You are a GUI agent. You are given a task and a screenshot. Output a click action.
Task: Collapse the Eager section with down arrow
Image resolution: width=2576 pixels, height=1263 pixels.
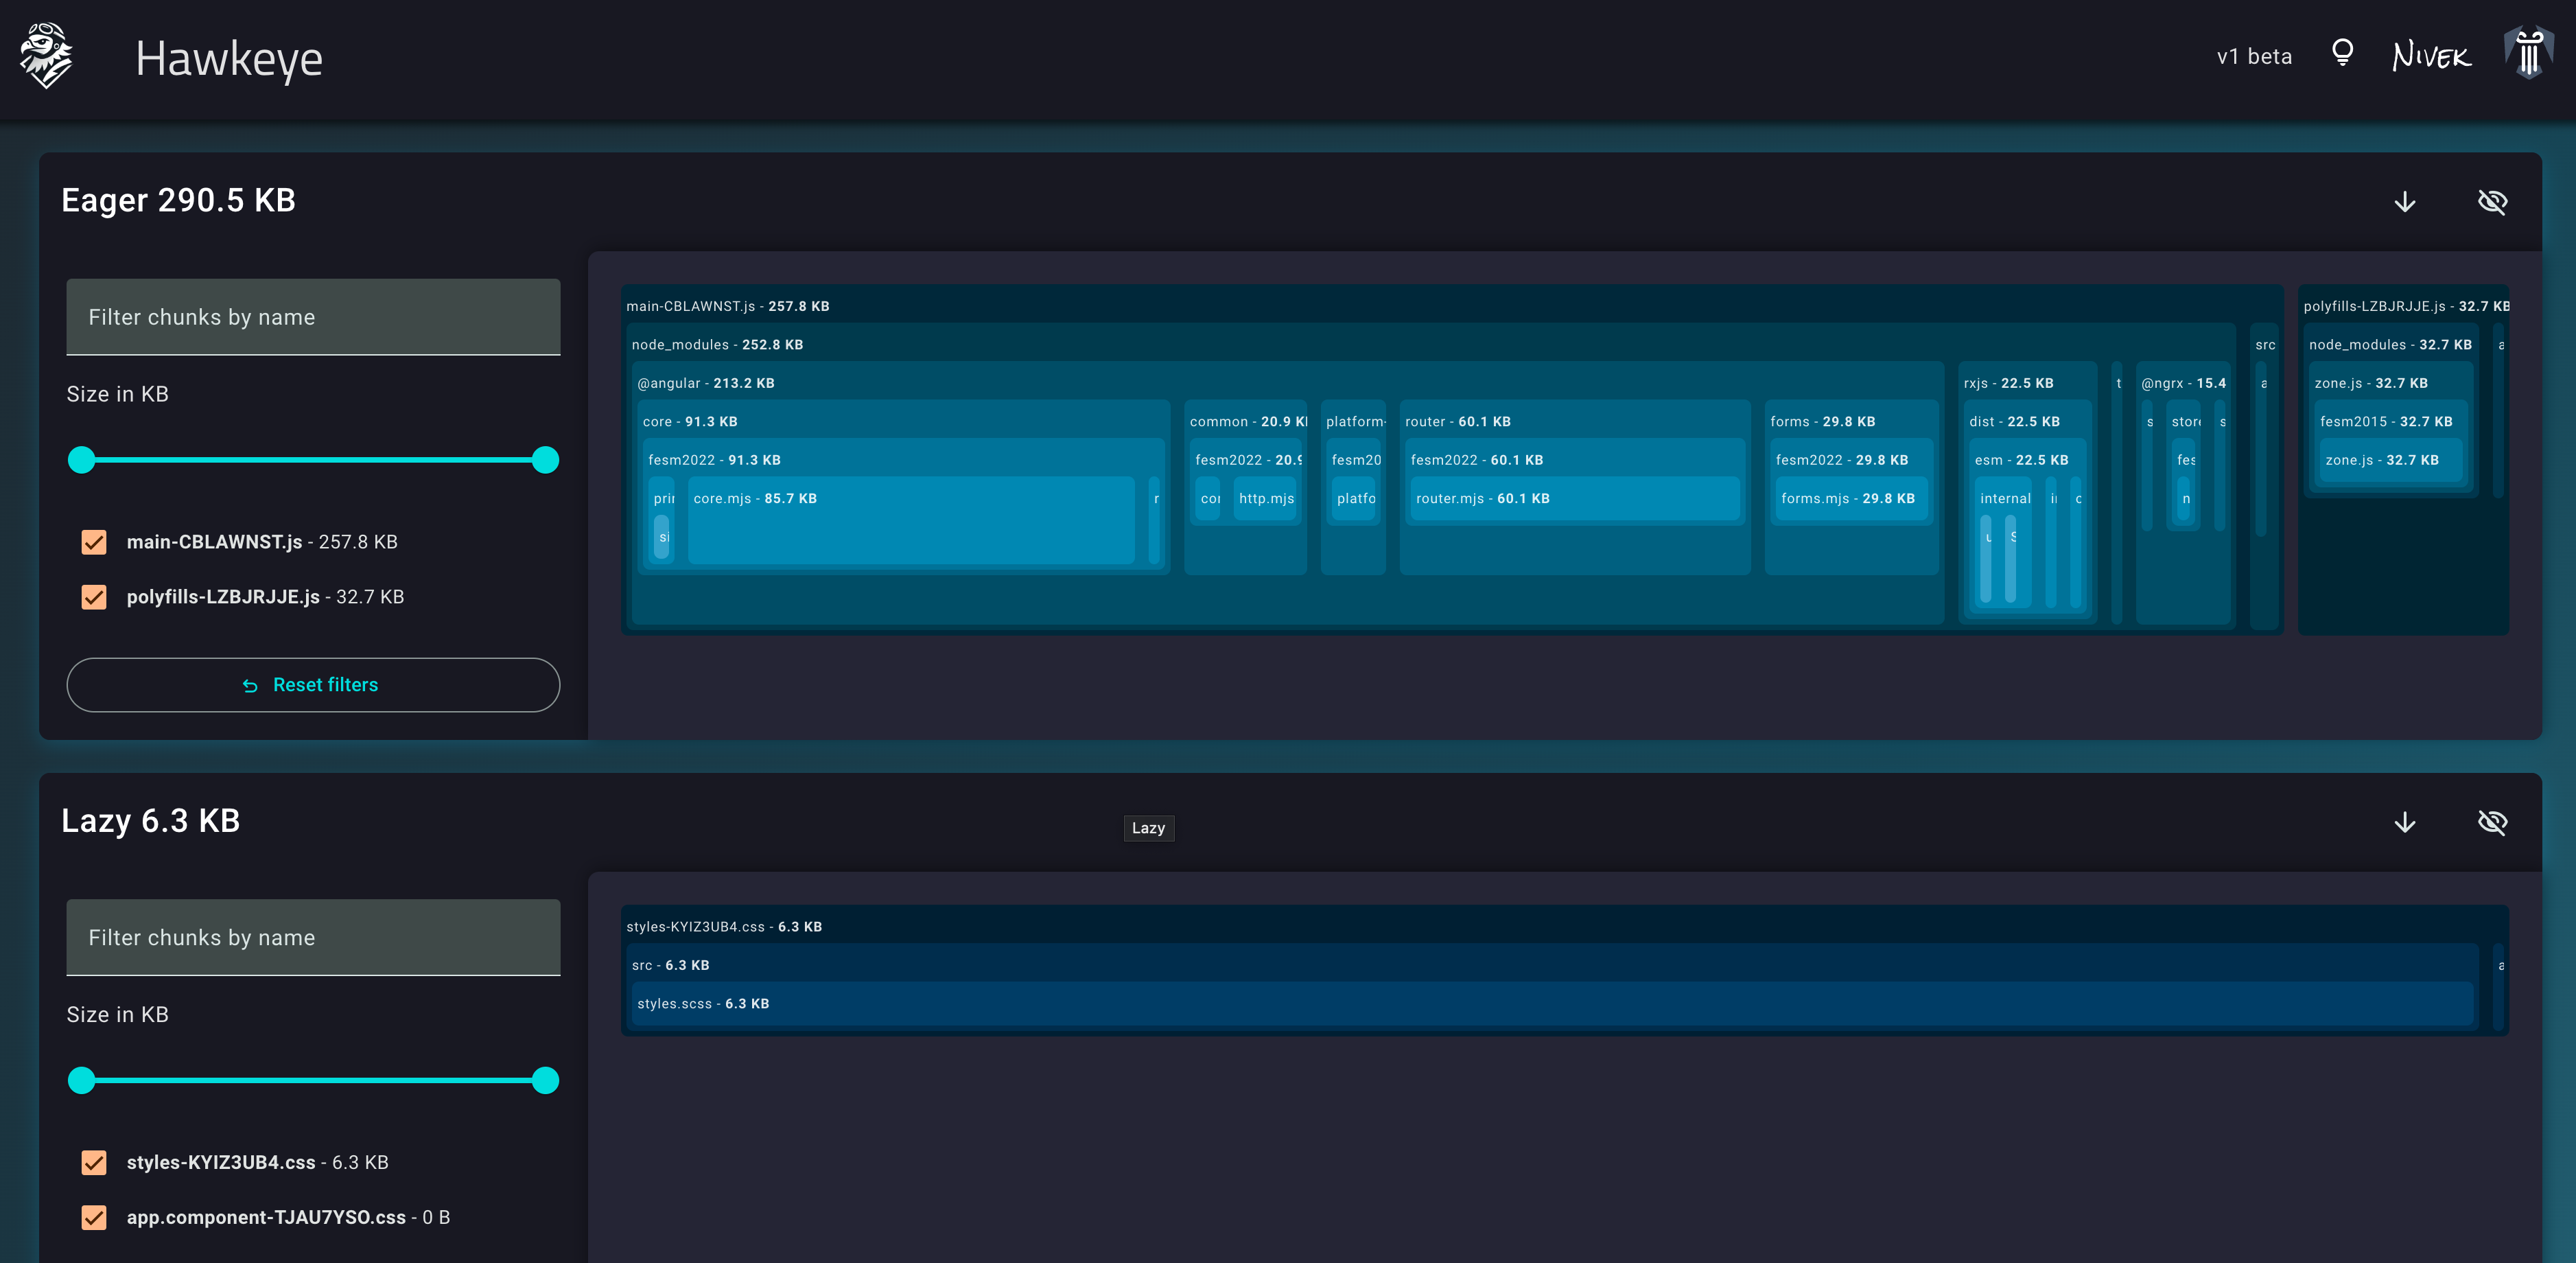point(2404,202)
